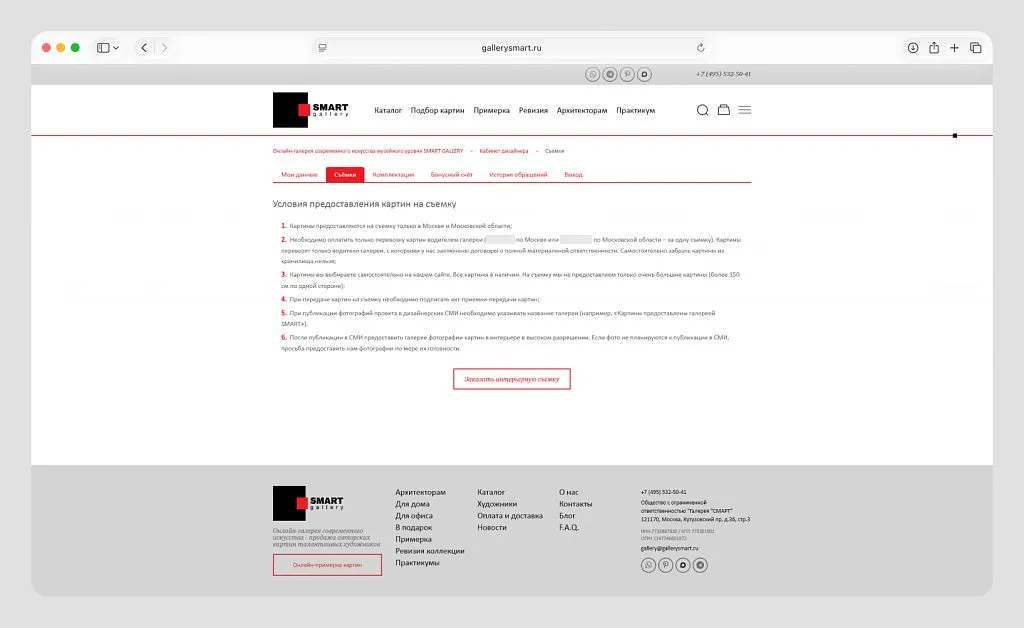The height and width of the screenshot is (628, 1024).
Task: Switch to the Мои данные tab
Action: [299, 175]
